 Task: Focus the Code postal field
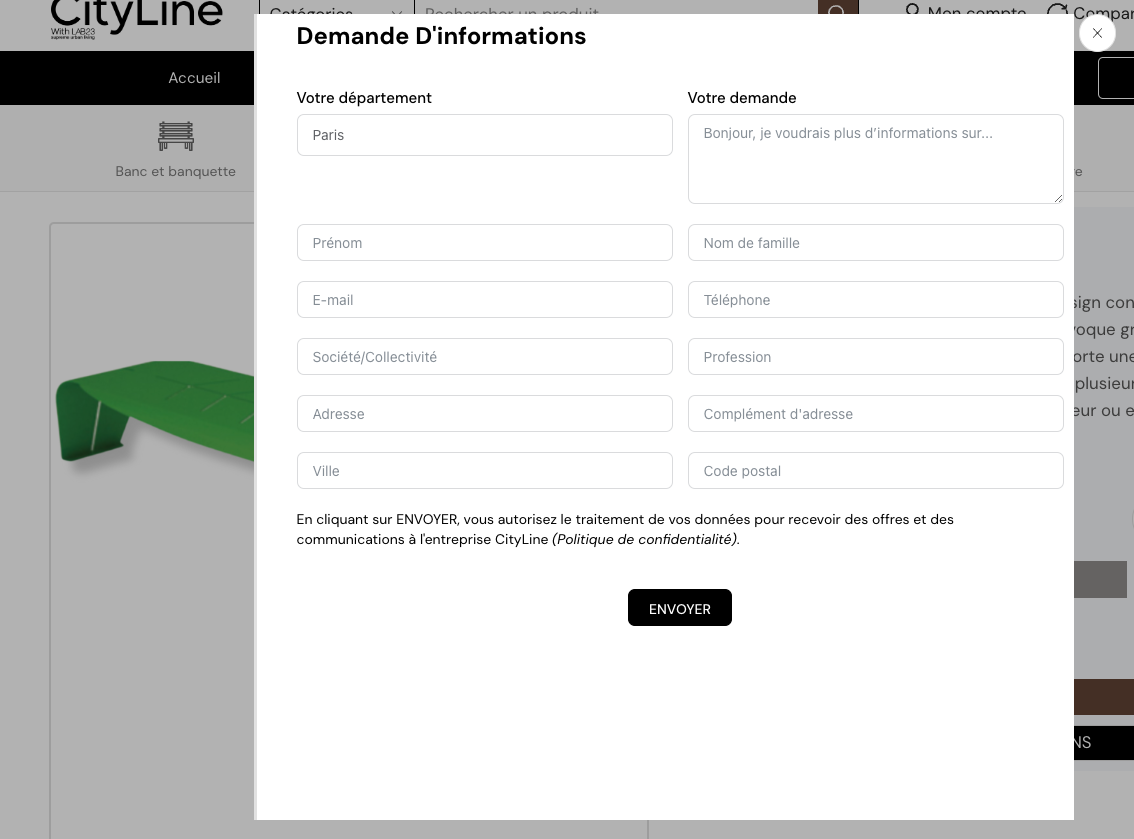tap(875, 471)
